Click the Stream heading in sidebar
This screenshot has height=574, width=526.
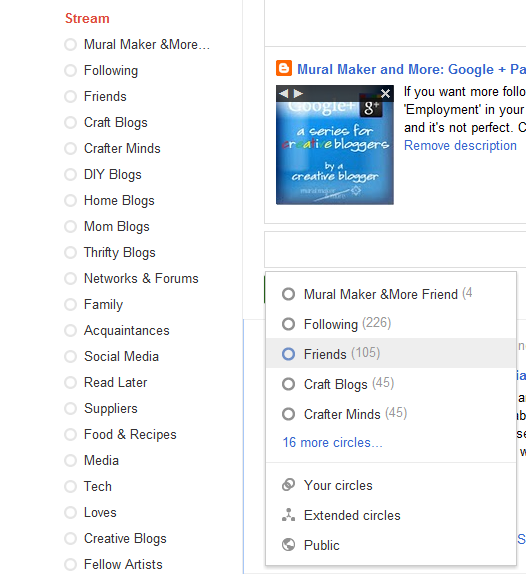click(x=87, y=18)
